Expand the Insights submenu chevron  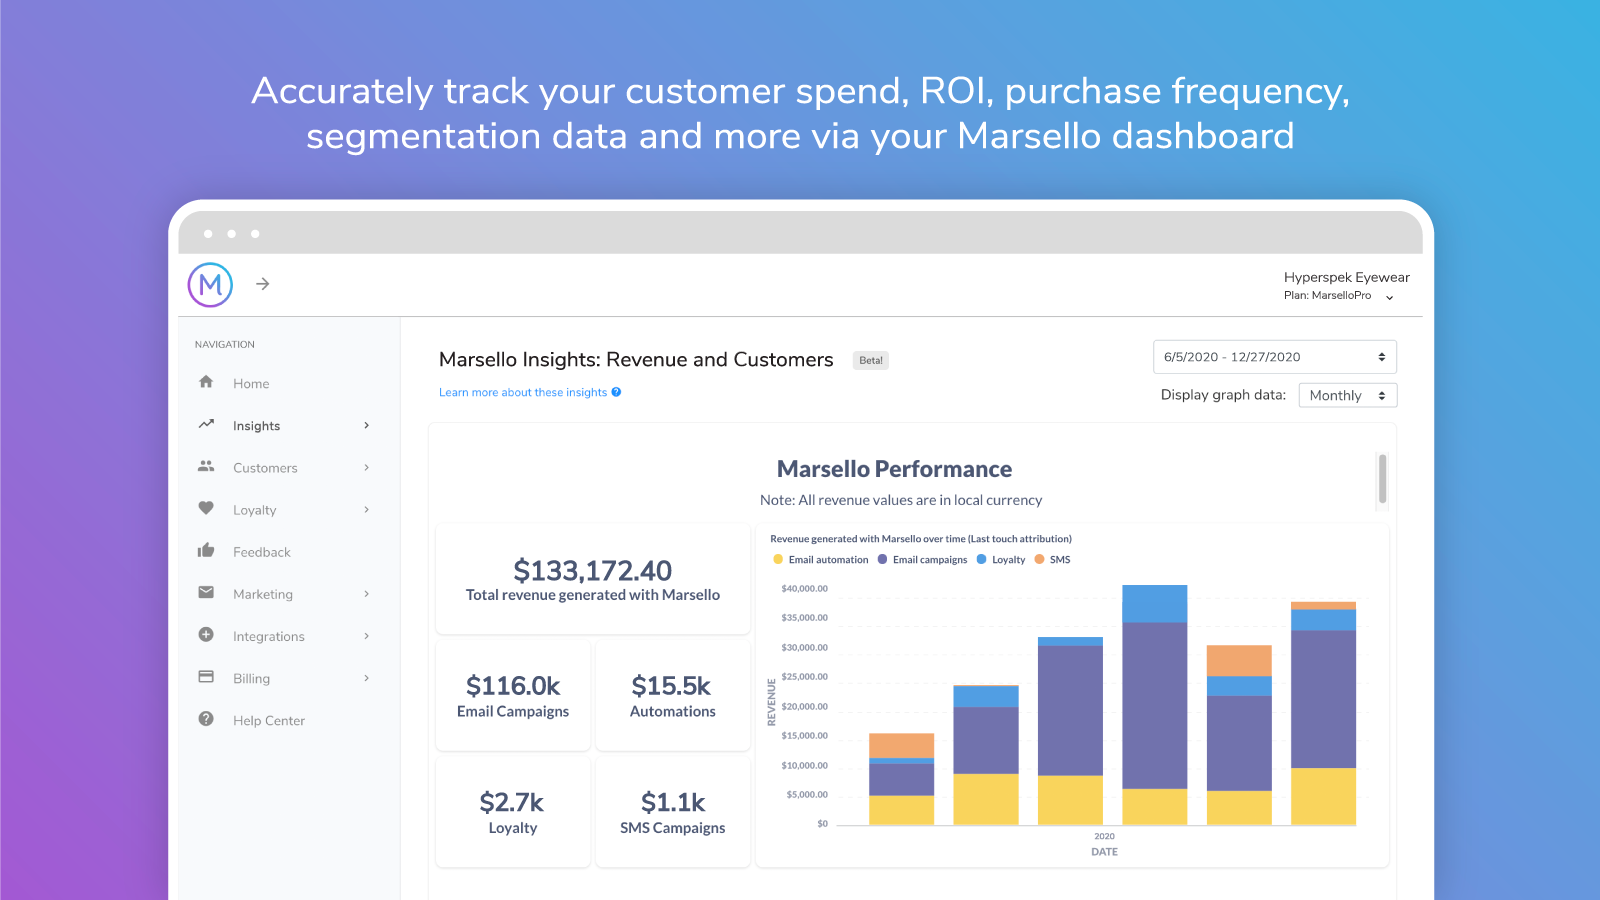367,425
